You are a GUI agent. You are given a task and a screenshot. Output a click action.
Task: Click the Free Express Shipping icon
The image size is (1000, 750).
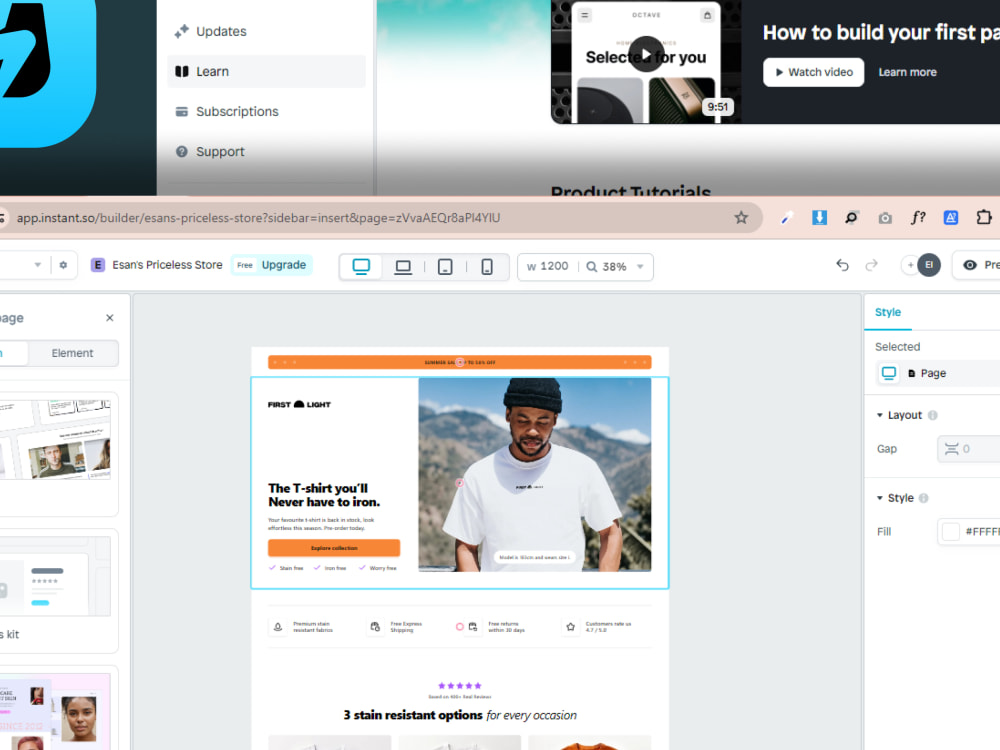[375, 627]
